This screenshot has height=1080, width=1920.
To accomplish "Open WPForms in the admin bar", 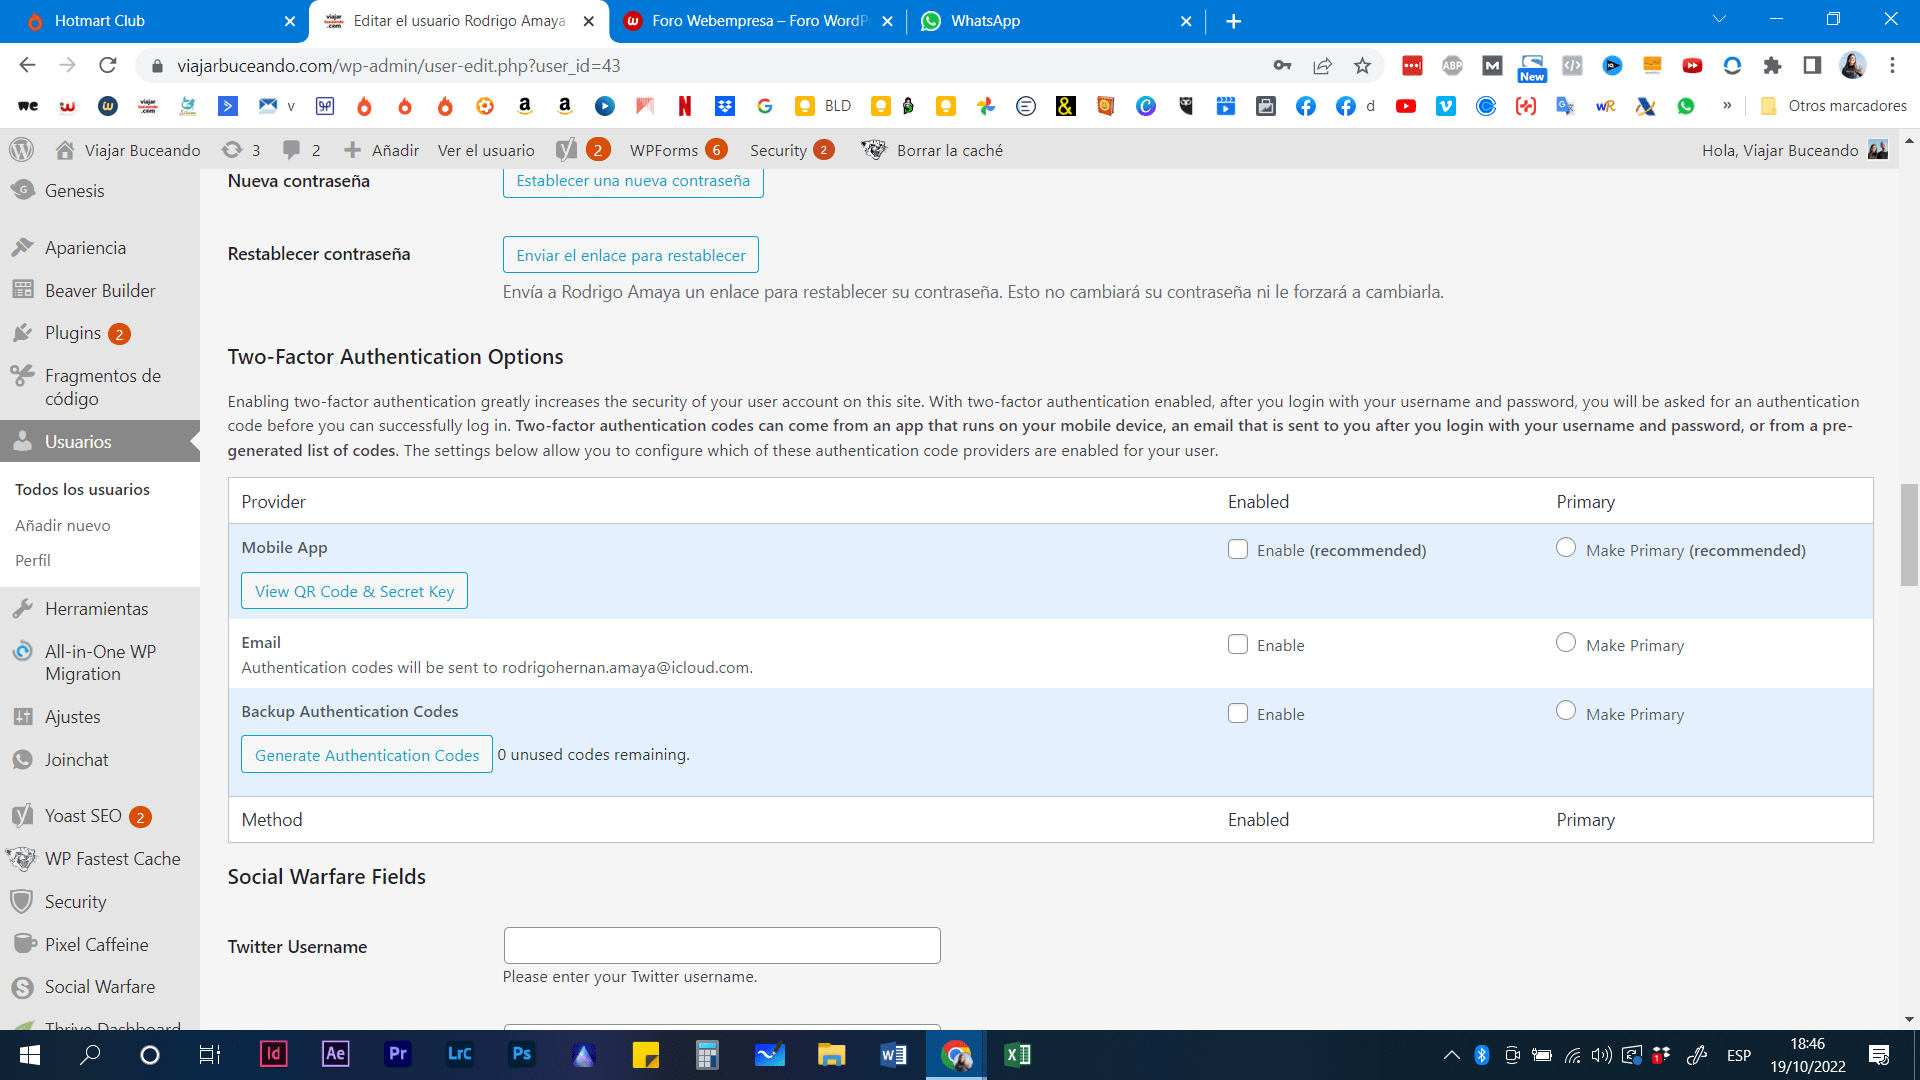I will tap(677, 150).
